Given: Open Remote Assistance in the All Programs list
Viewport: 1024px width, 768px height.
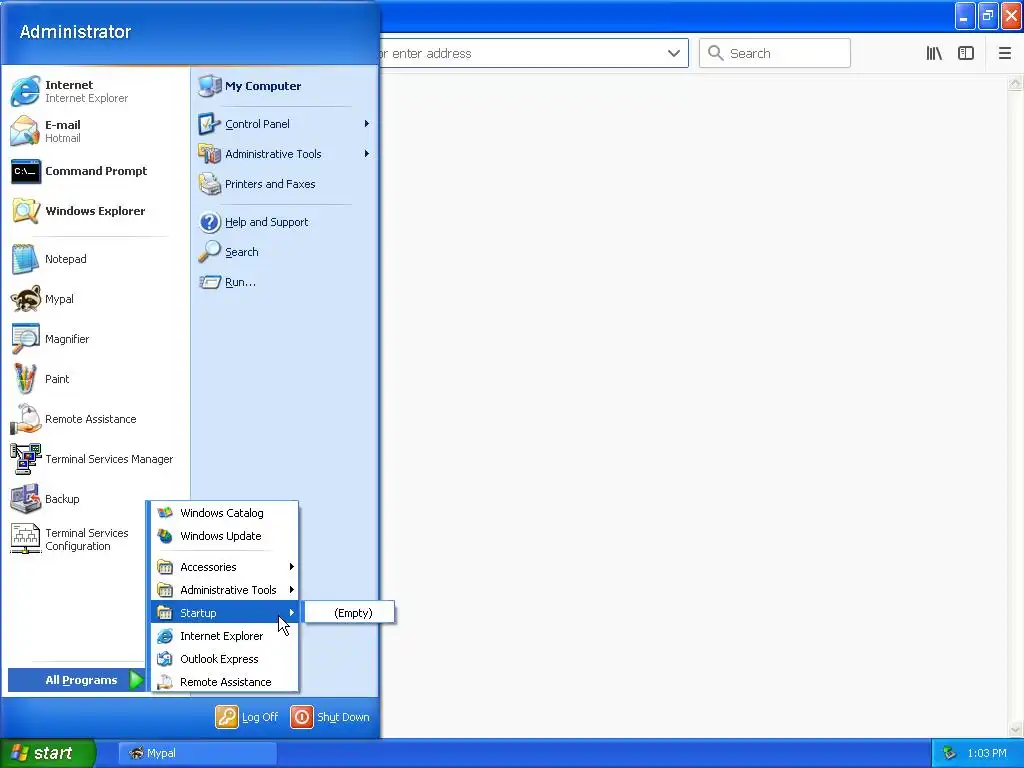Looking at the screenshot, I should (225, 682).
